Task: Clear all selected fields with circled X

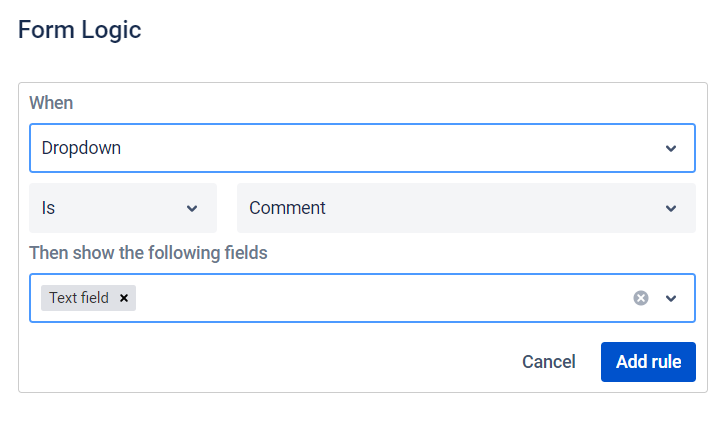Action: [x=641, y=298]
